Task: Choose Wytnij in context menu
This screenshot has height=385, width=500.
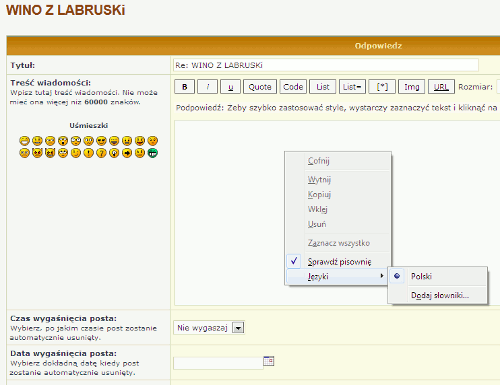Action: click(x=338, y=180)
